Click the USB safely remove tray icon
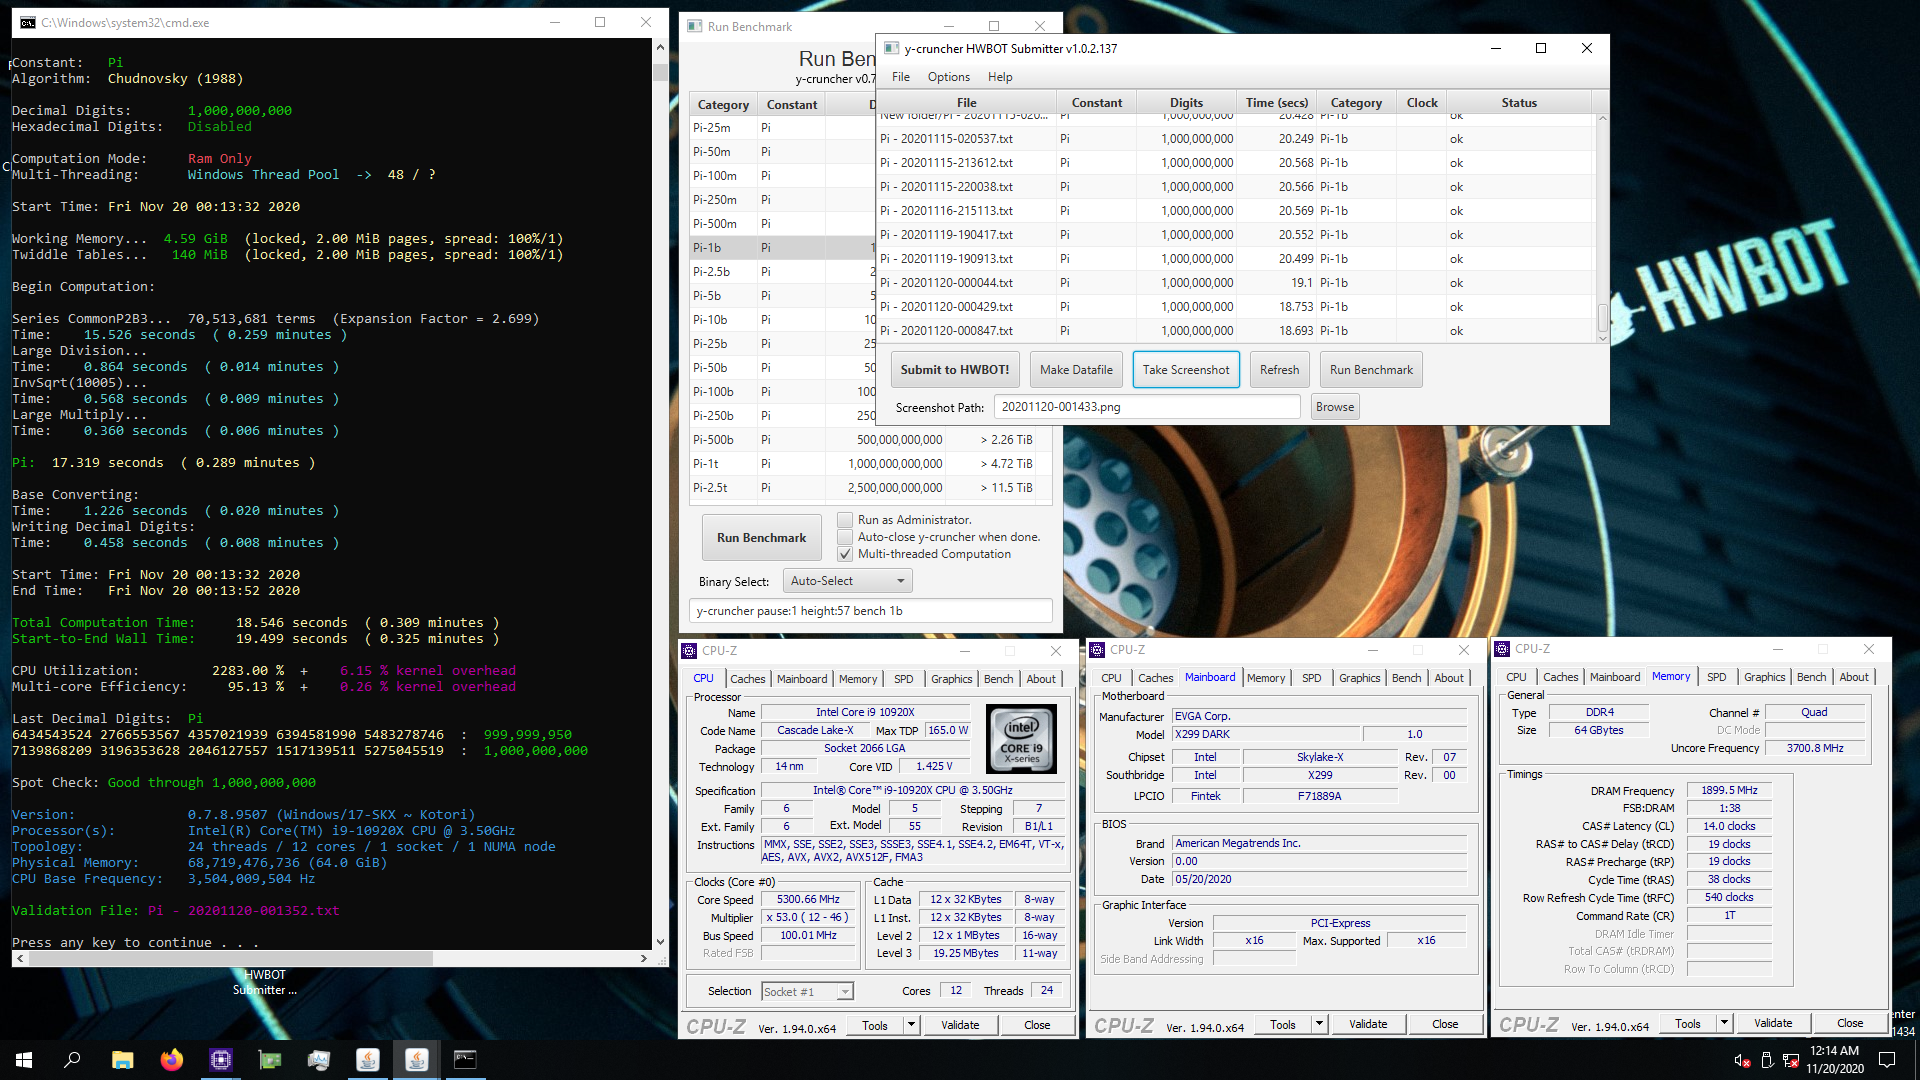This screenshot has width=1920, height=1080. tap(1767, 1060)
